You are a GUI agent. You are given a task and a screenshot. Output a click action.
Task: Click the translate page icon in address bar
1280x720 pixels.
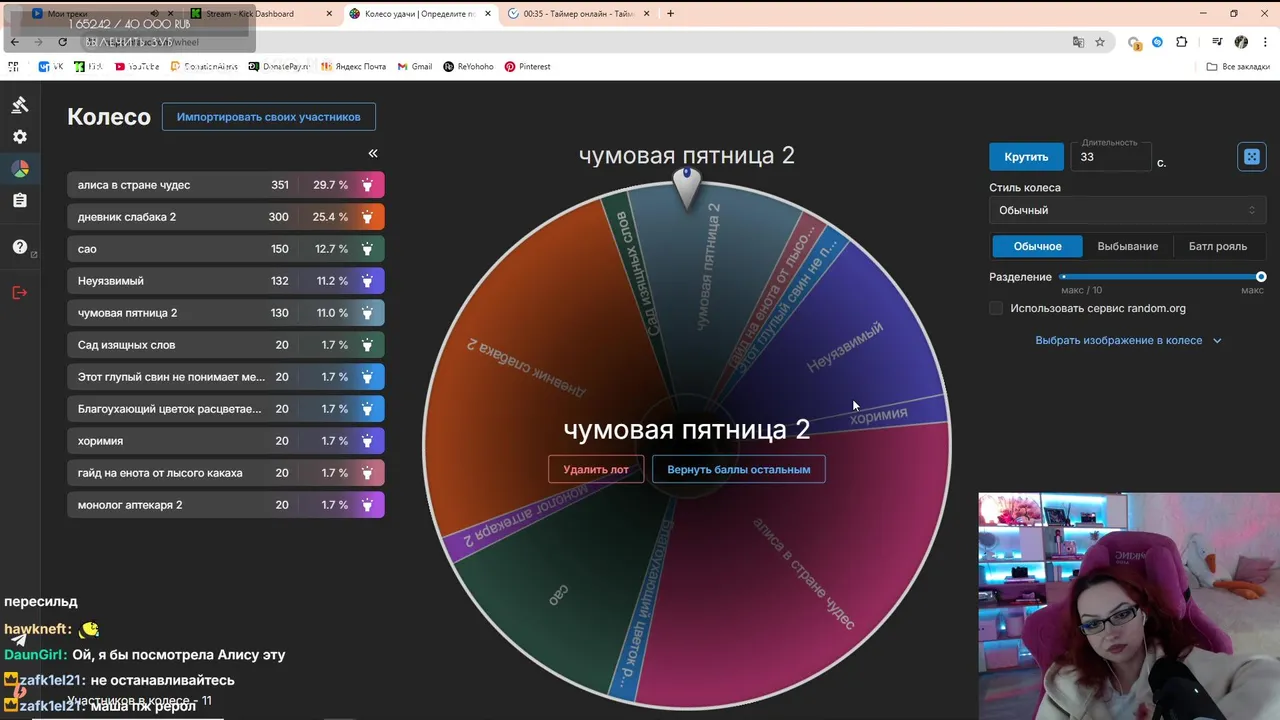point(1078,42)
